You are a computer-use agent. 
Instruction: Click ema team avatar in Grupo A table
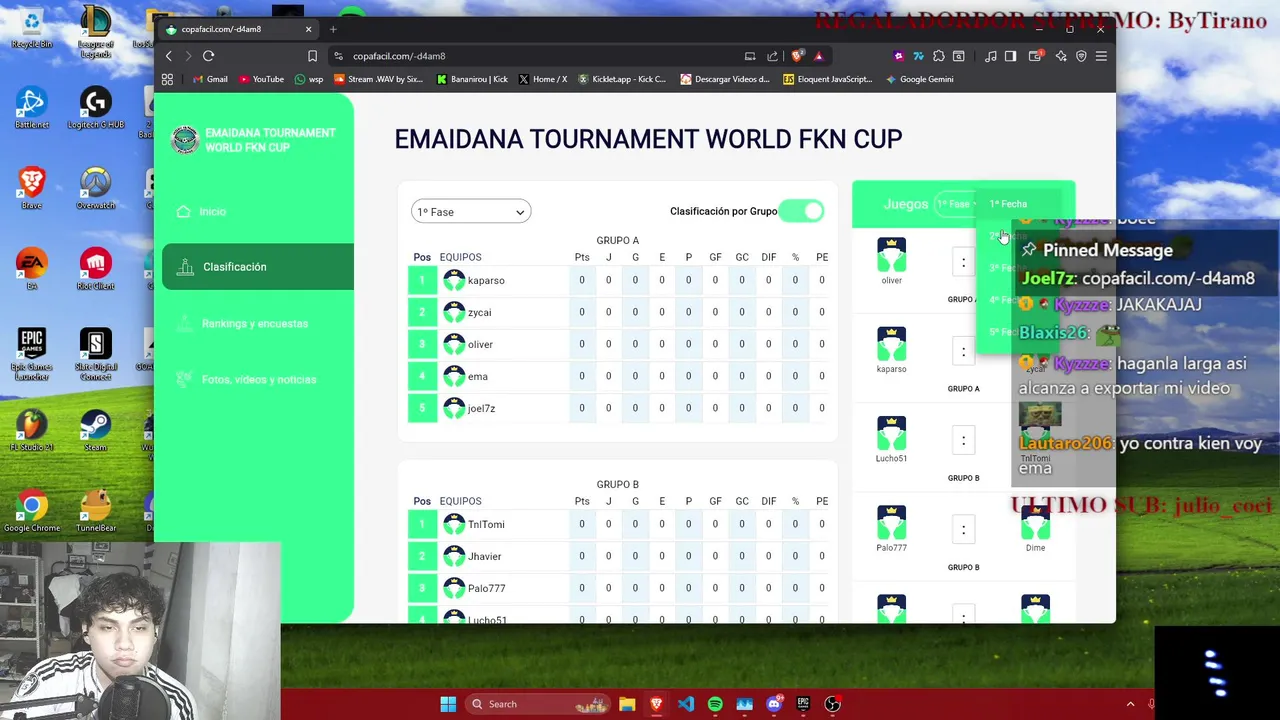(454, 376)
